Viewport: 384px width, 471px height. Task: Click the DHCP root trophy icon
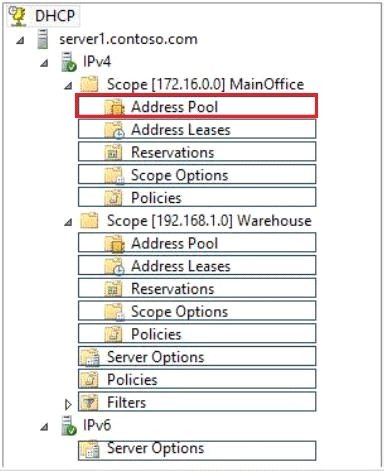(17, 15)
